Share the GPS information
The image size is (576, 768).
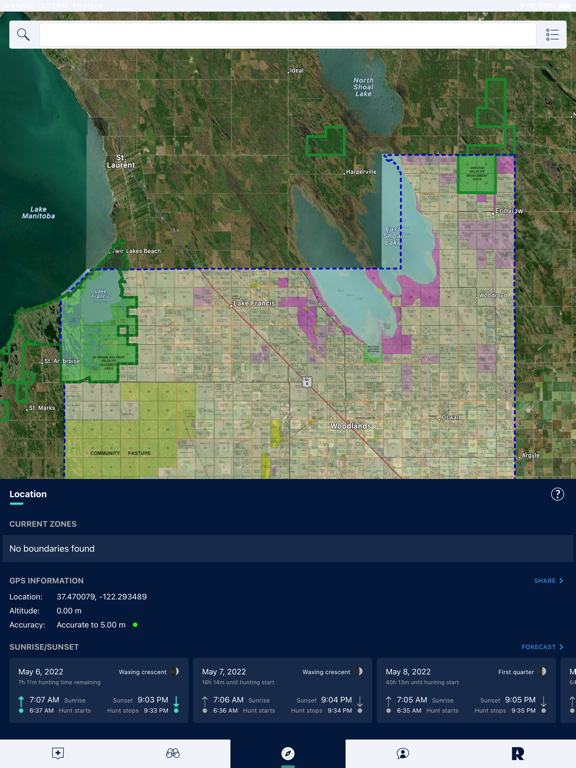coord(549,580)
